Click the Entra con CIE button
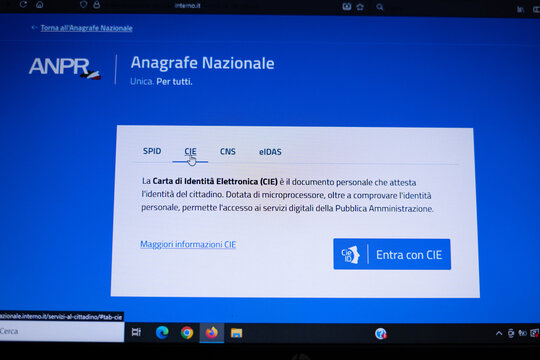 pos(392,254)
